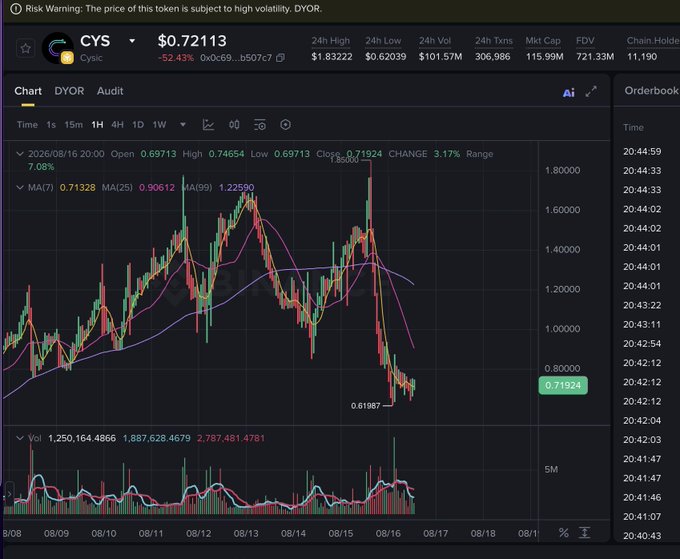The width and height of the screenshot is (680, 559).
Task: Click the orderbook Time column header
Action: [633, 127]
